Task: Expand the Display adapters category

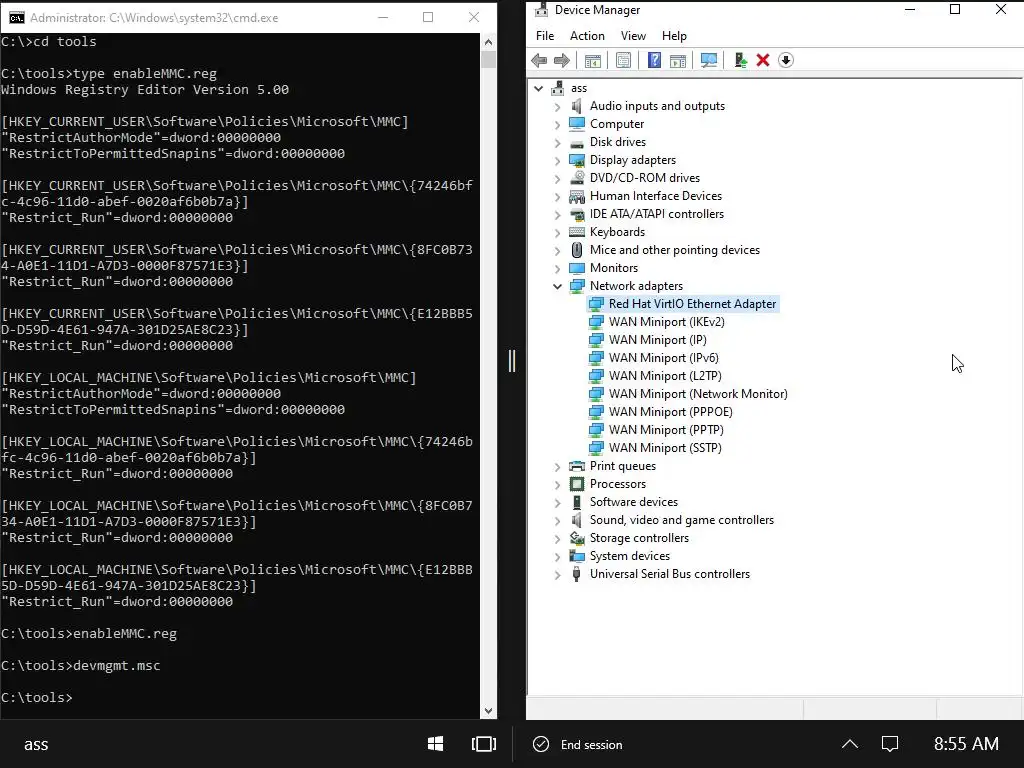Action: pos(557,161)
